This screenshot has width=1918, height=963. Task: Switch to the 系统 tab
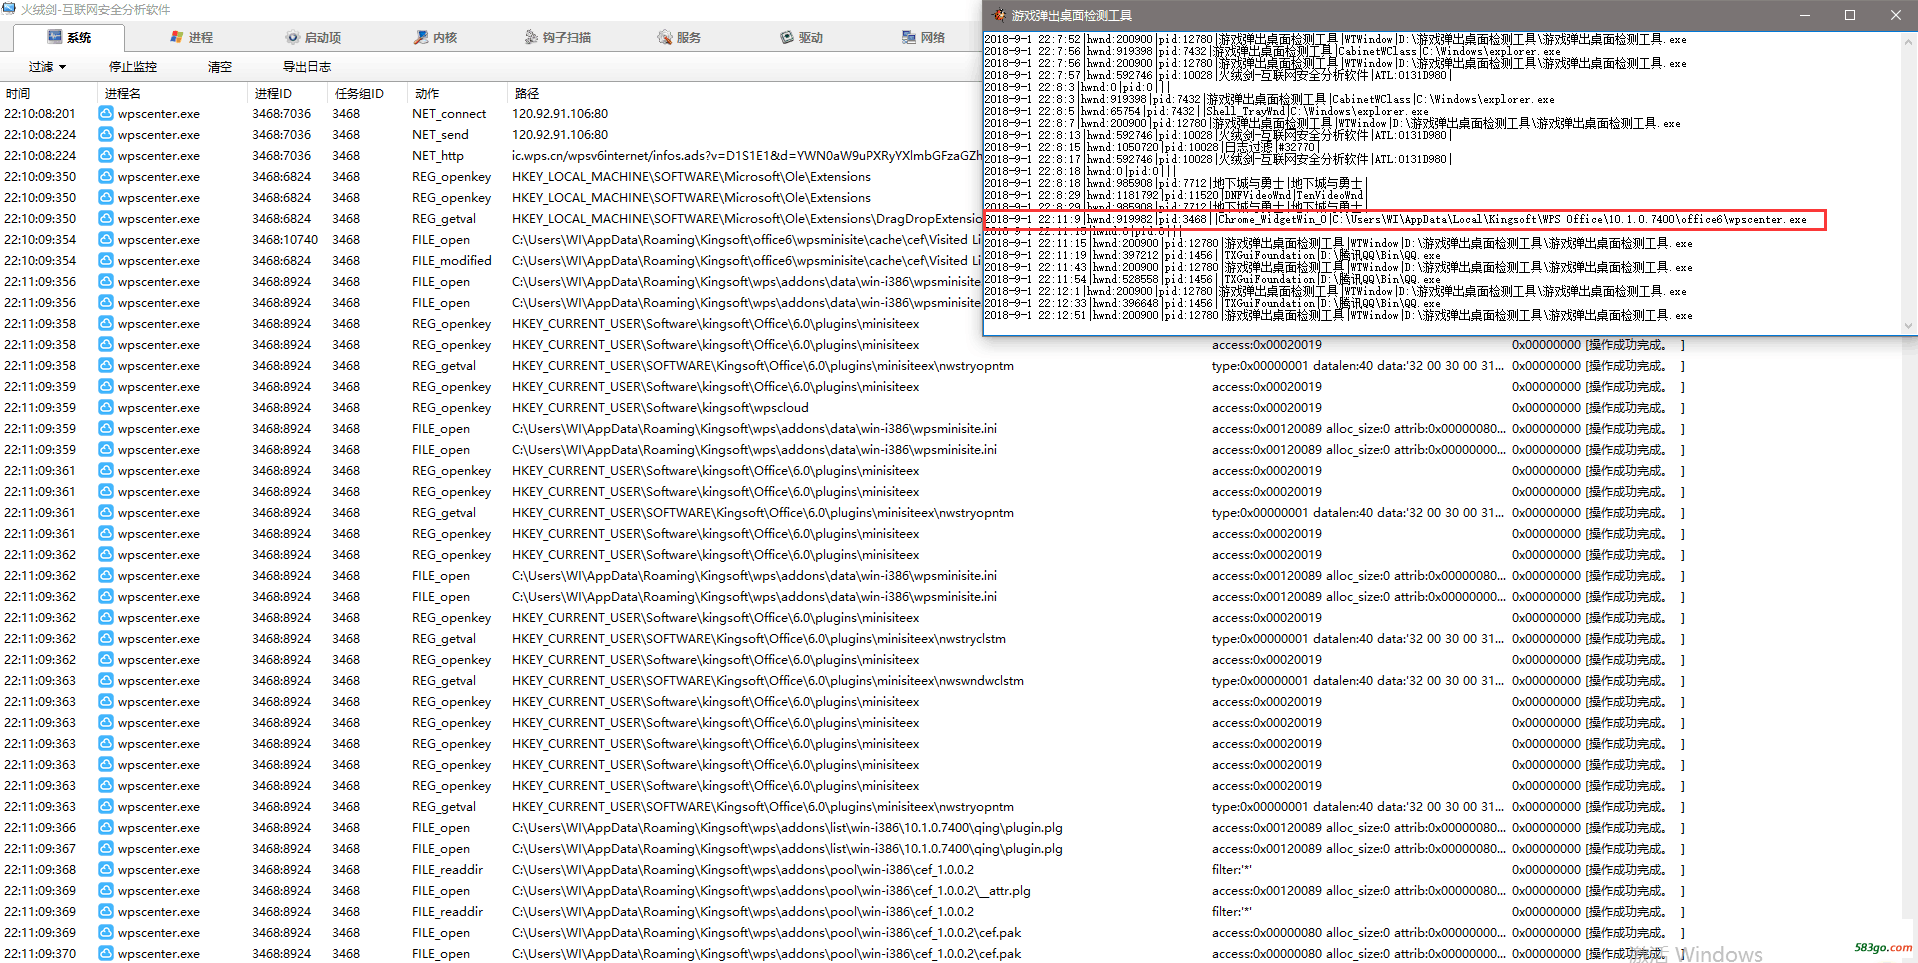[69, 37]
